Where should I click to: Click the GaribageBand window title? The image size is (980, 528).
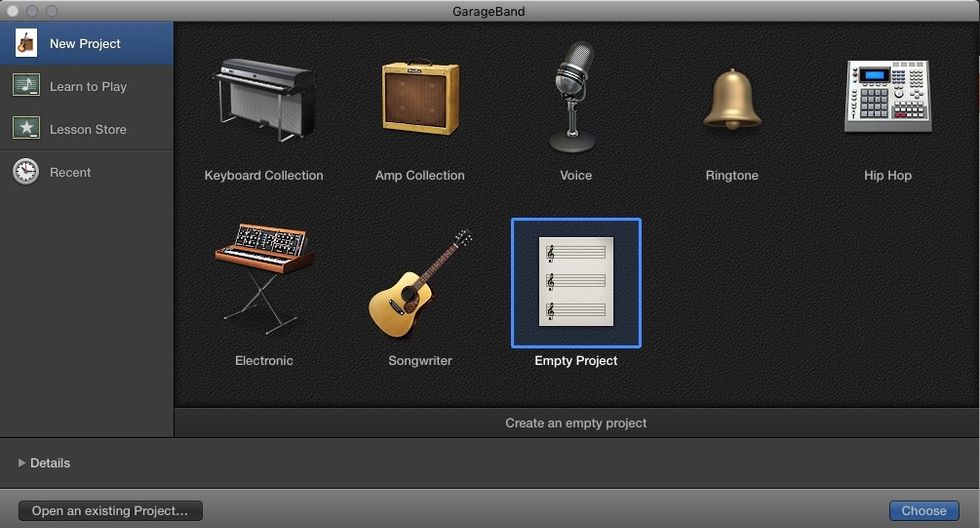click(489, 11)
